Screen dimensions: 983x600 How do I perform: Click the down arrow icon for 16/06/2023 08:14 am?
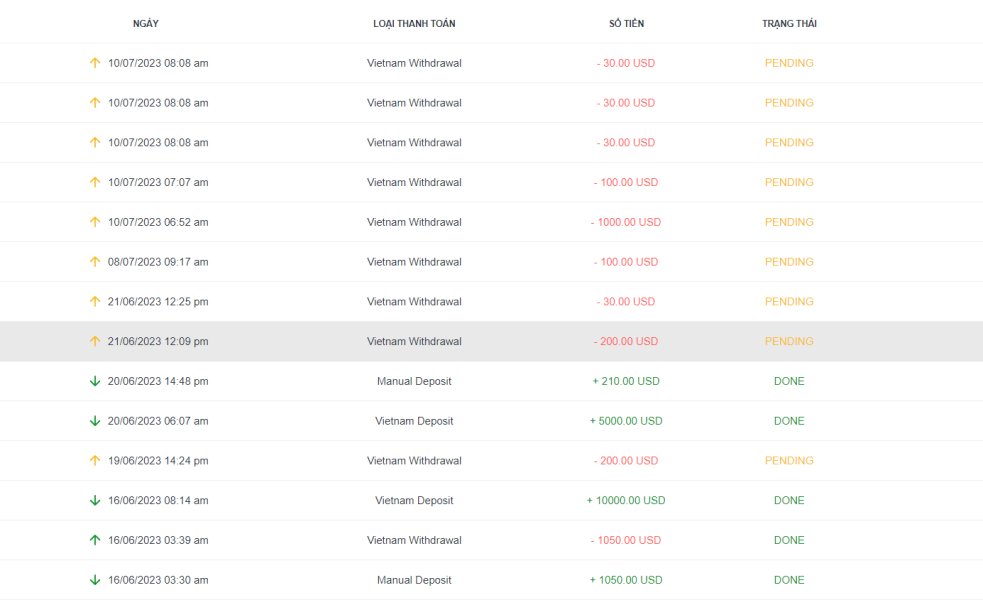tap(95, 500)
